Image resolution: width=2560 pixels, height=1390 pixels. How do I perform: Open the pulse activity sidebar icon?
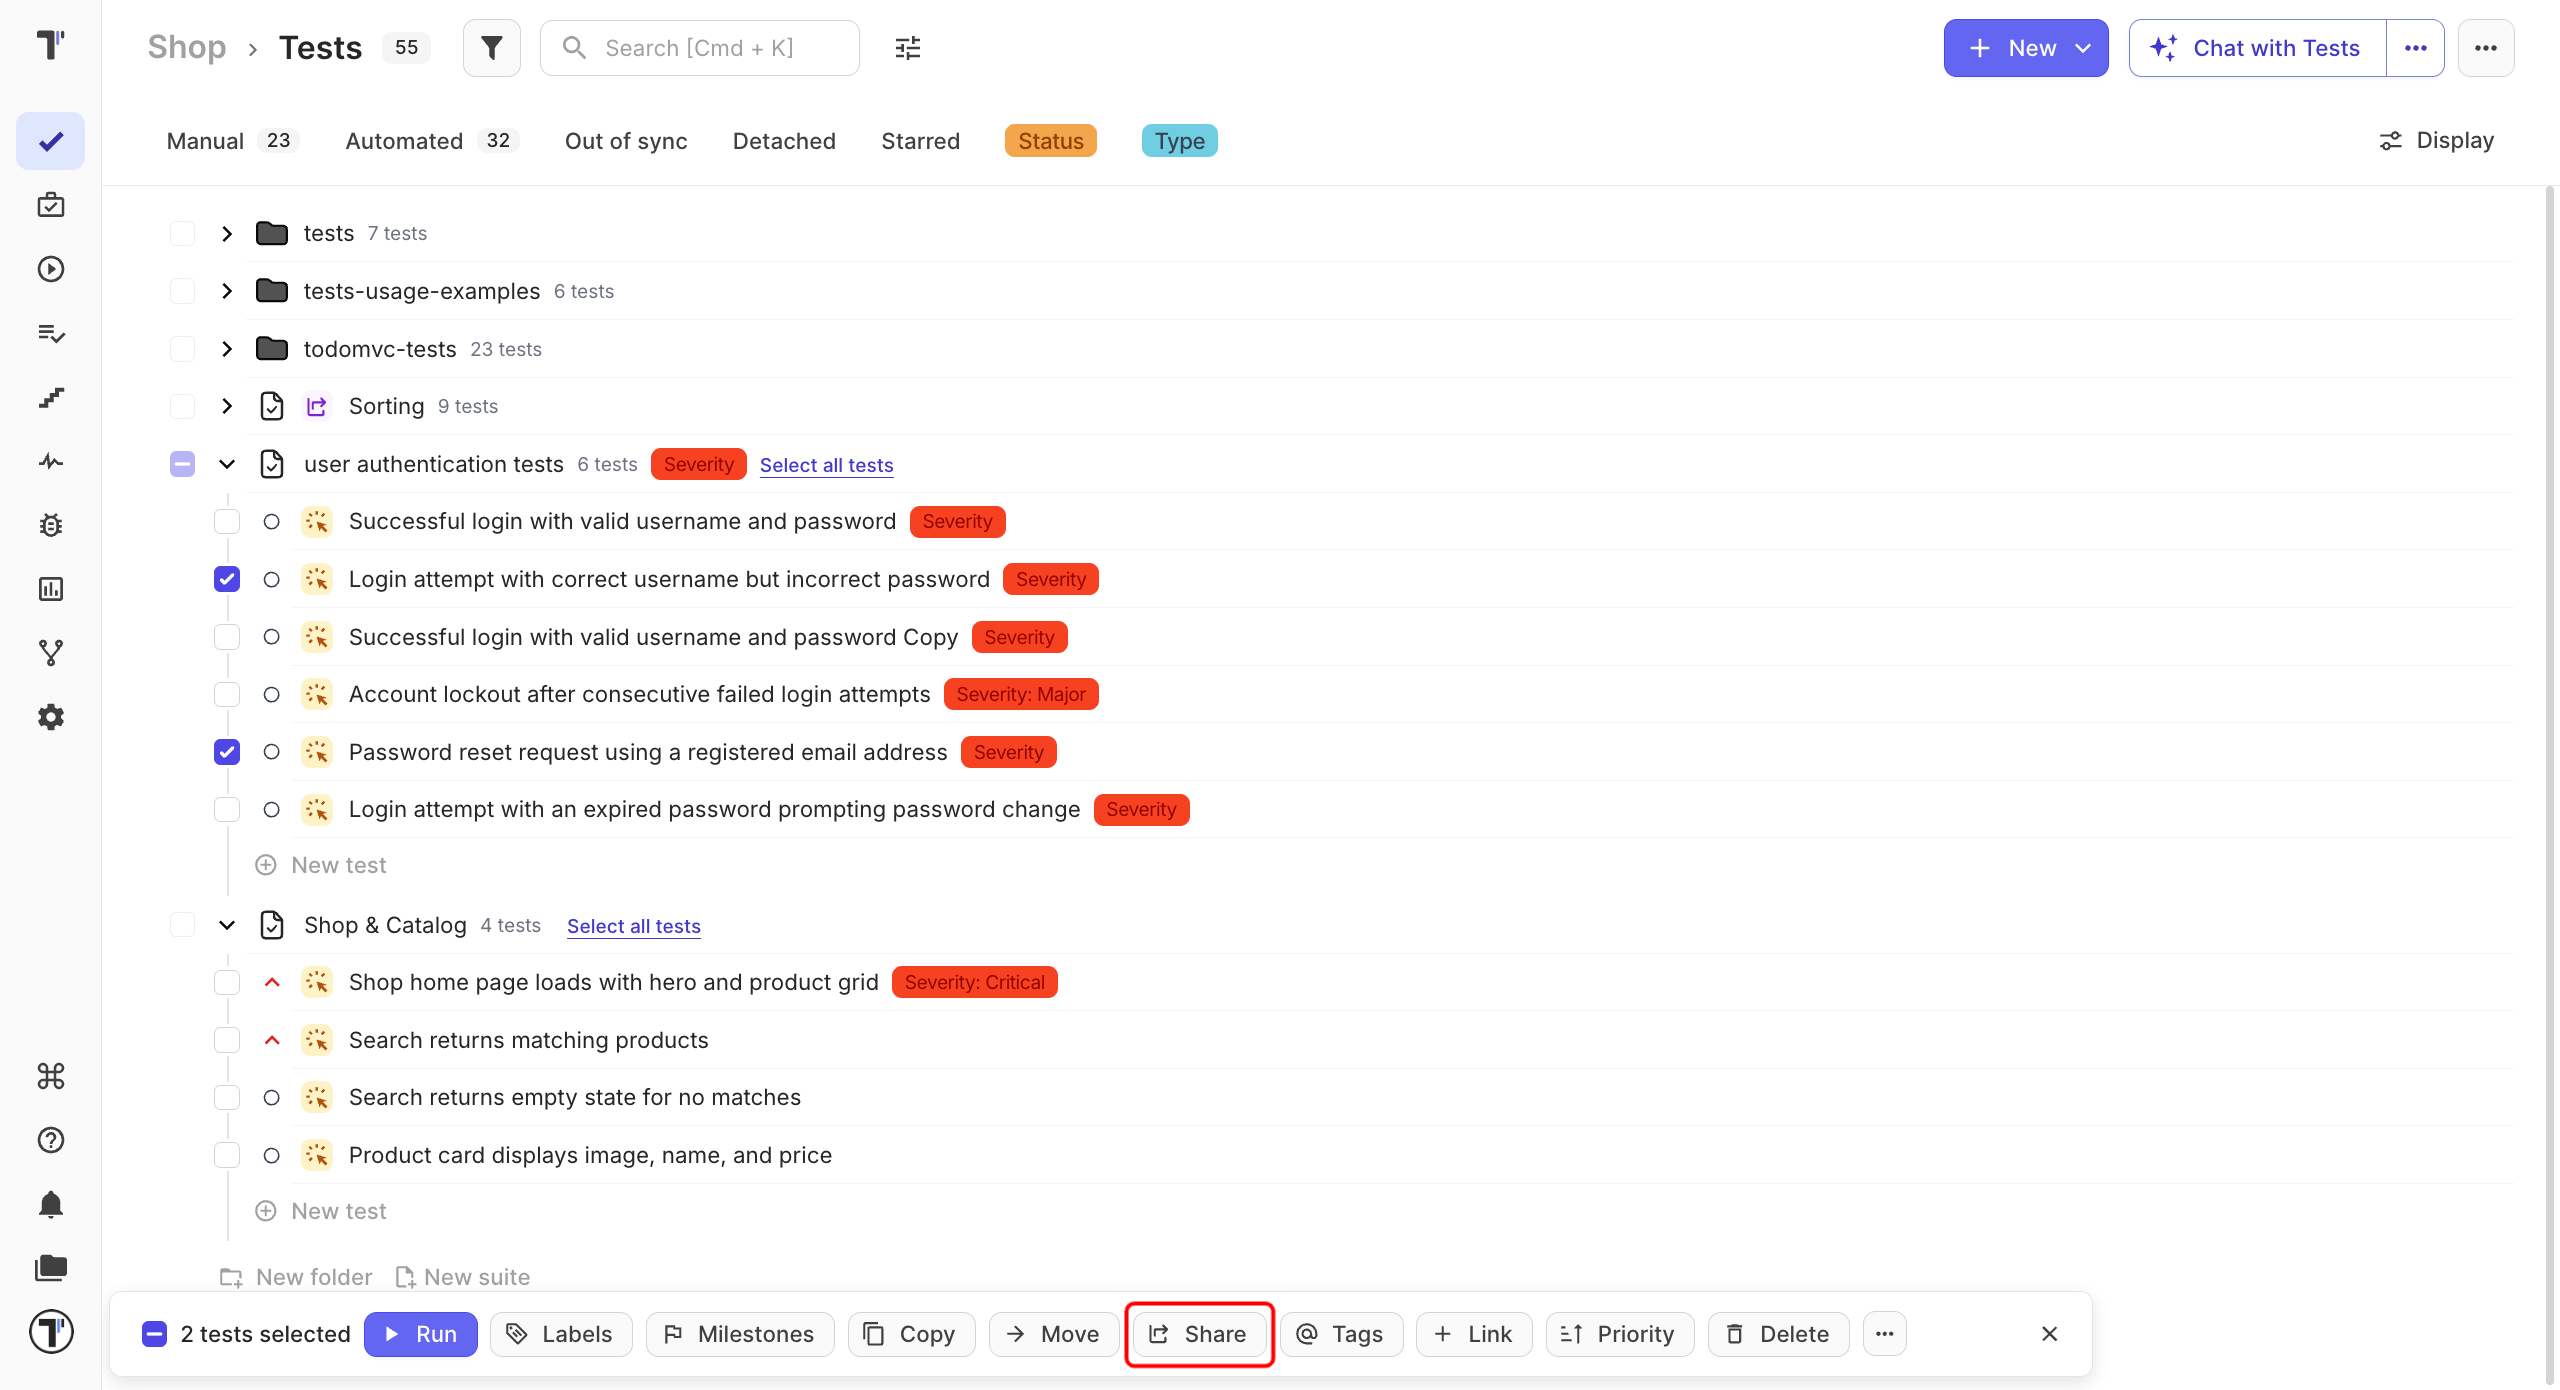(51, 461)
